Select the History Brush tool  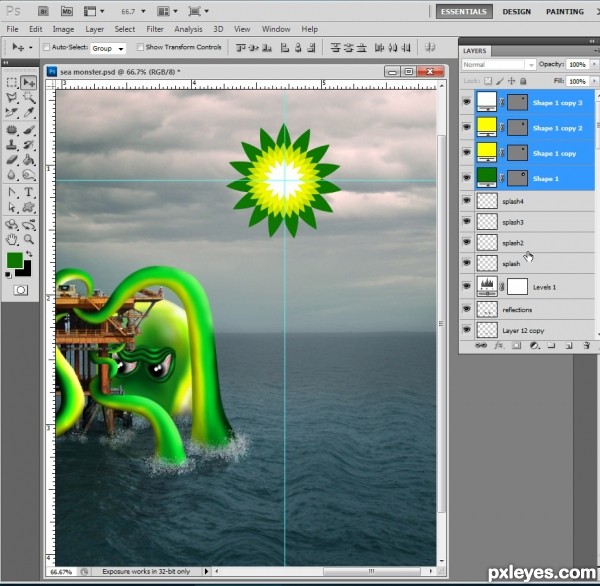pyautogui.click(x=29, y=145)
